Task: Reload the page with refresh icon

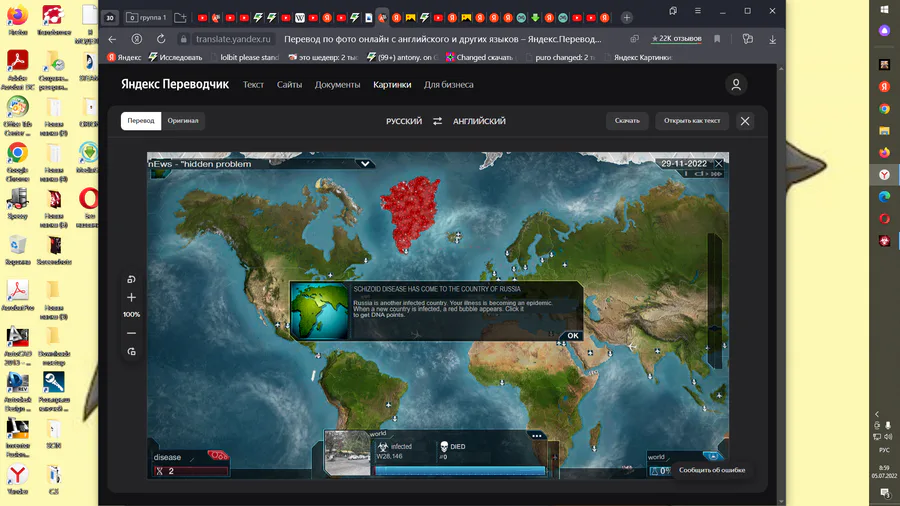Action: pyautogui.click(x=161, y=39)
